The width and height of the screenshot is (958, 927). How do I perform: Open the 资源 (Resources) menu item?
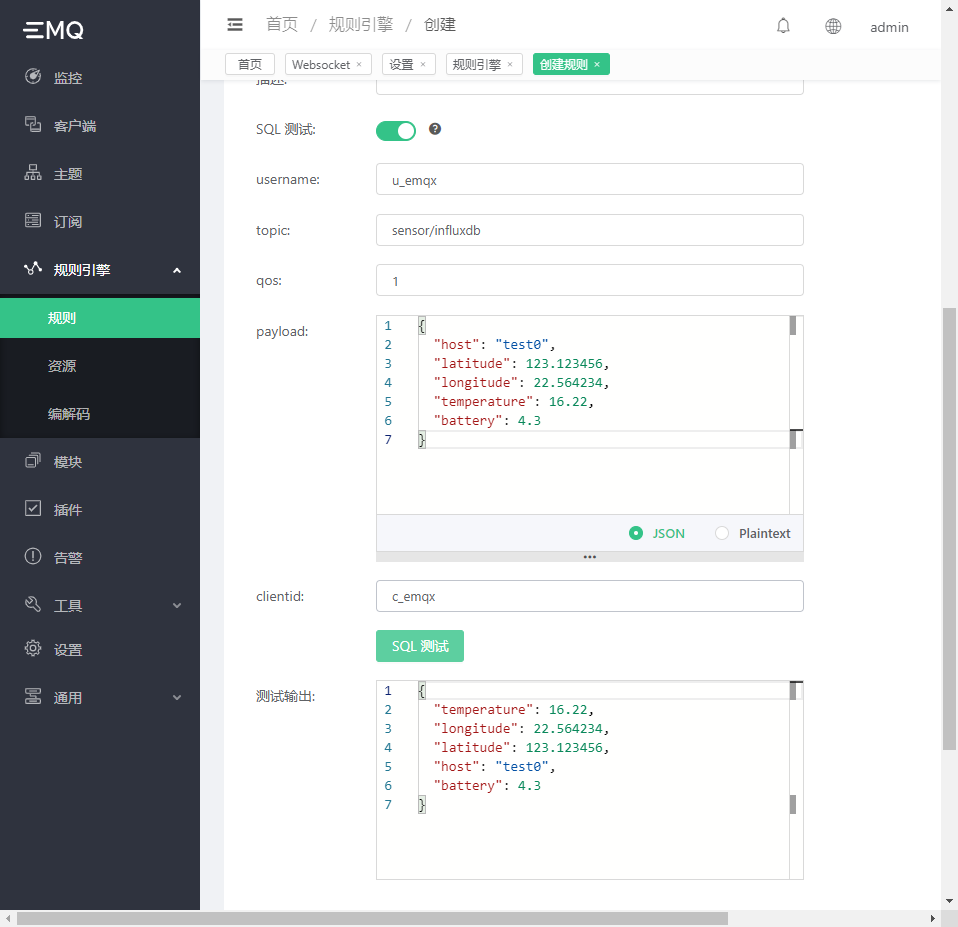62,365
